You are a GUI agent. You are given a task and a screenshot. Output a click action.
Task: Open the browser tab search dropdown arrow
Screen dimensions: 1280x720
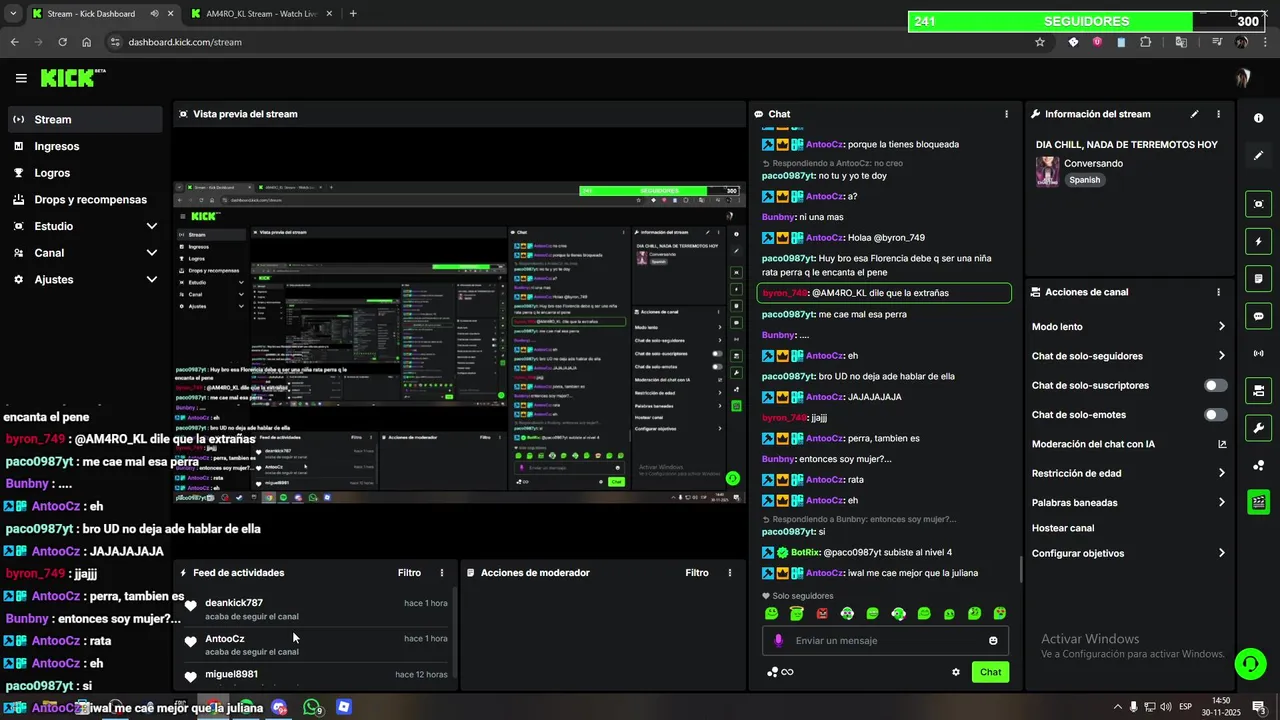12,14
